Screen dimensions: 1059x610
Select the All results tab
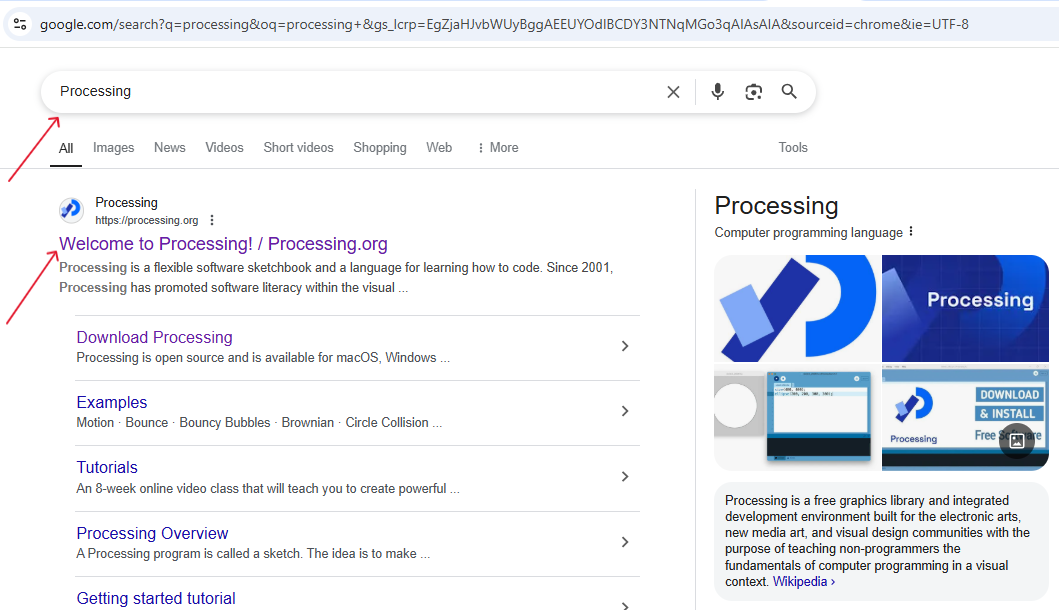point(66,148)
